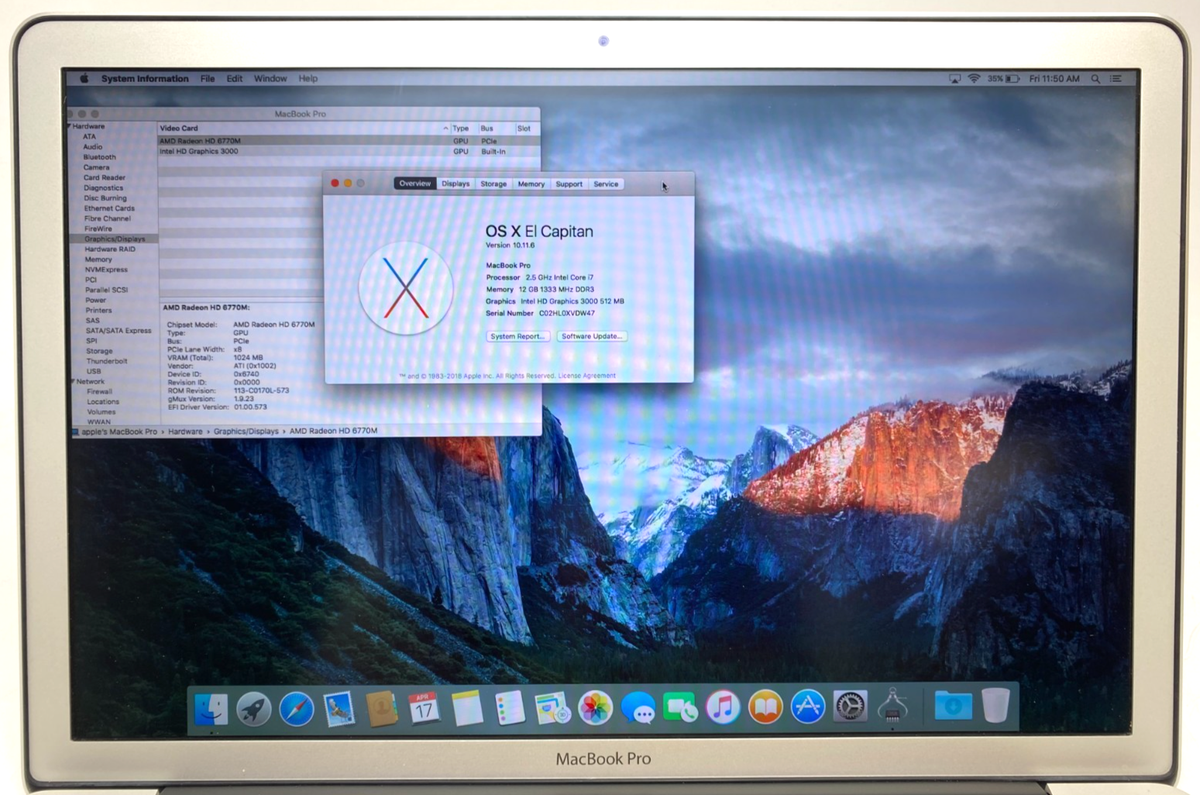Open the Window menu
Viewport: 1200px width, 795px height.
pyautogui.click(x=270, y=79)
